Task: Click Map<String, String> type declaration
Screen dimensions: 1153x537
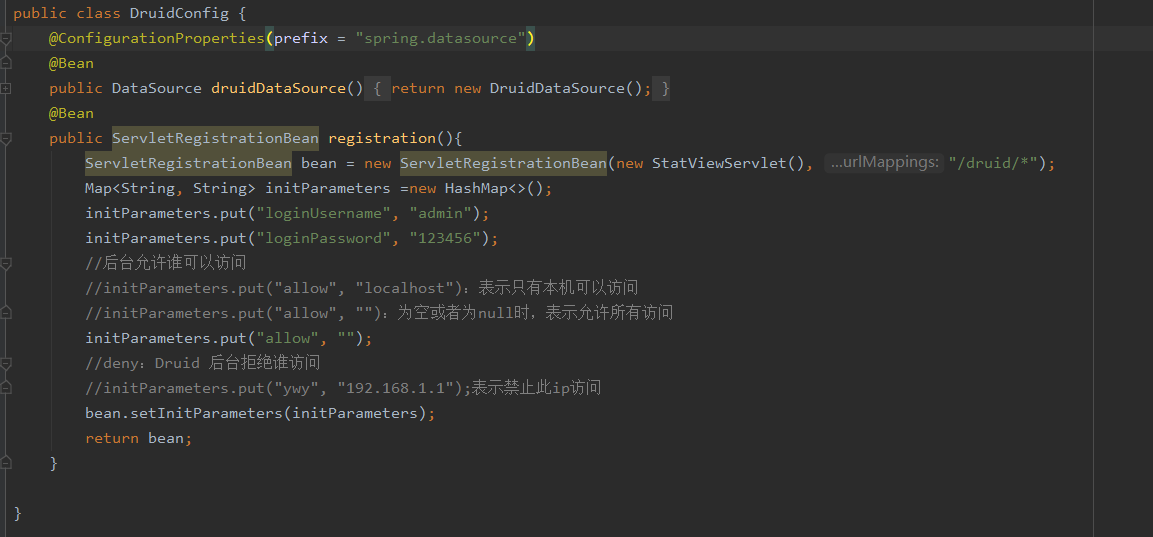Action: click(x=171, y=188)
